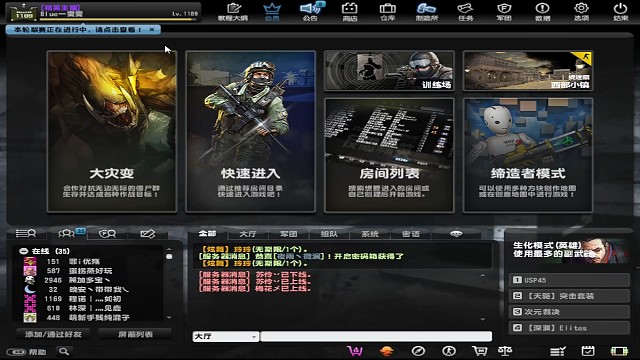Click the checklist icon in bottom bar
Viewport: 640px width, 360px height.
pos(558,351)
